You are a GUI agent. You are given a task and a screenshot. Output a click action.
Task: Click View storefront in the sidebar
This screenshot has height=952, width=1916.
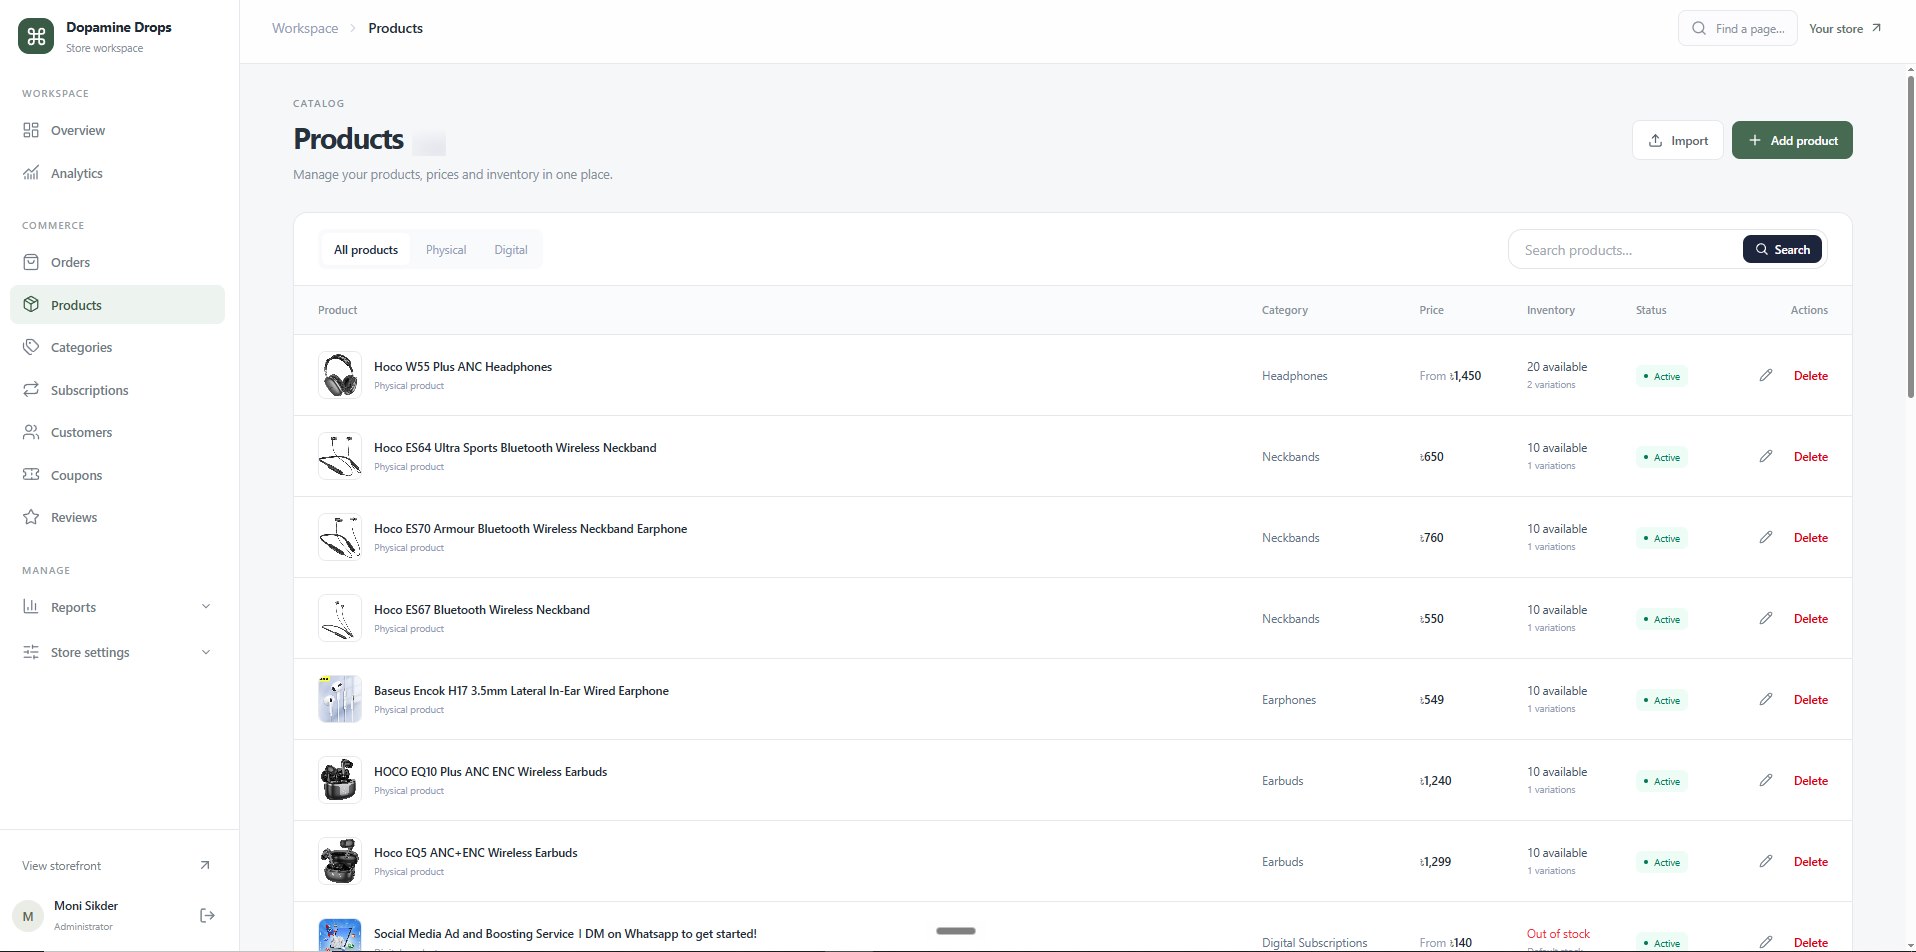point(117,865)
